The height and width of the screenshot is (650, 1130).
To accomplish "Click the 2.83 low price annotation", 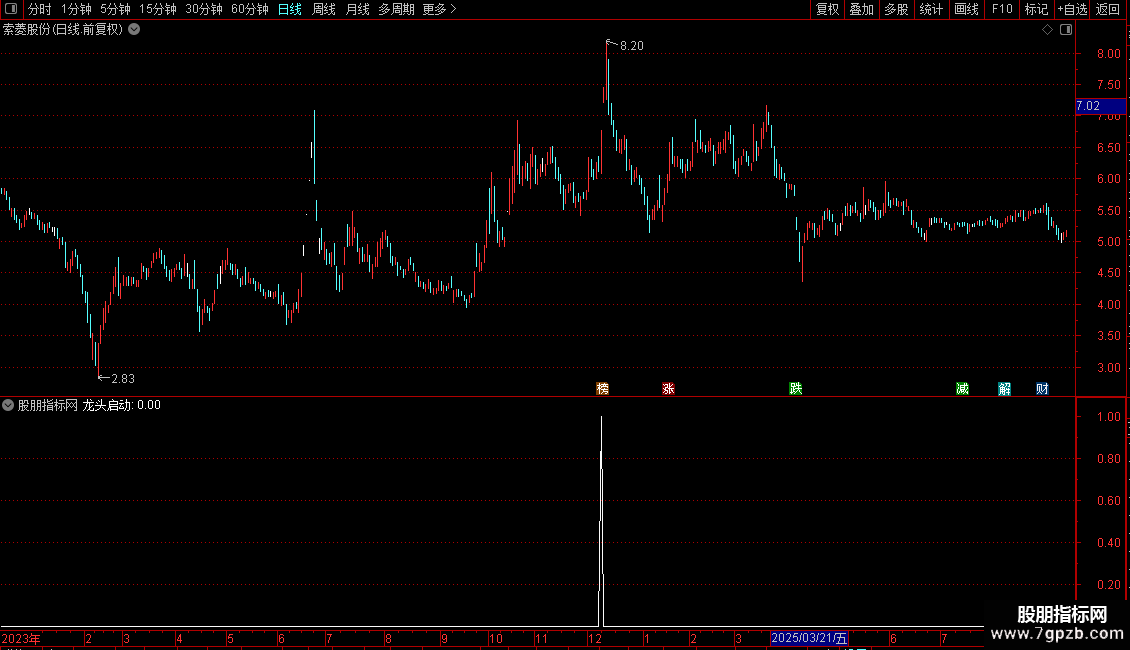I will [x=123, y=379].
